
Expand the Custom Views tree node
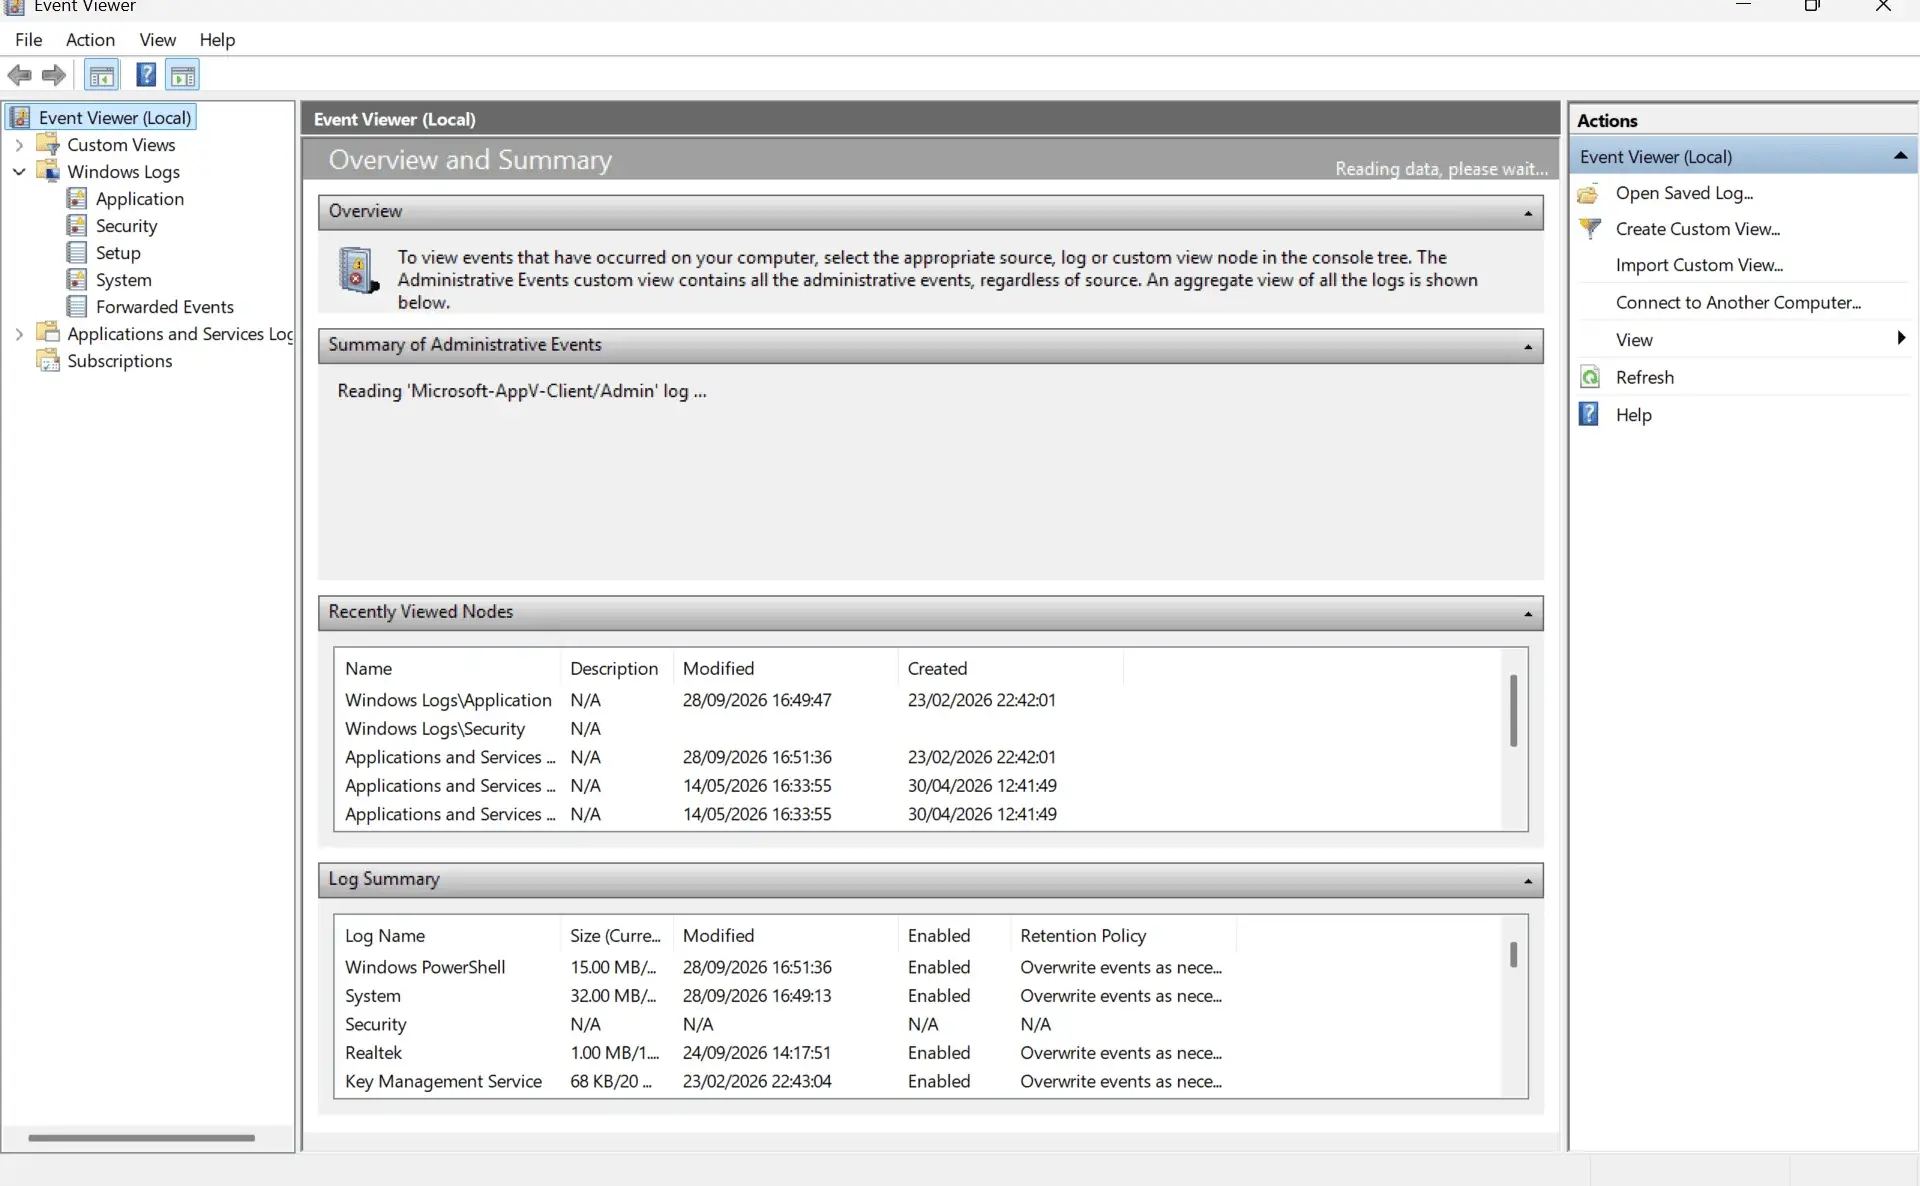(x=19, y=145)
